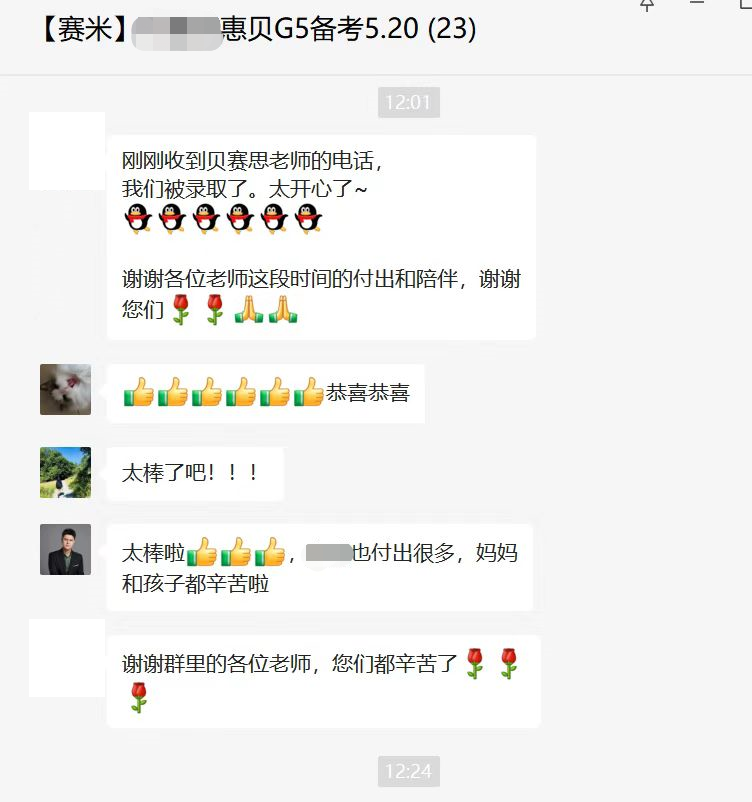This screenshot has width=752, height=802.
Task: Click the 12:01 timestamp label
Action: (x=409, y=102)
